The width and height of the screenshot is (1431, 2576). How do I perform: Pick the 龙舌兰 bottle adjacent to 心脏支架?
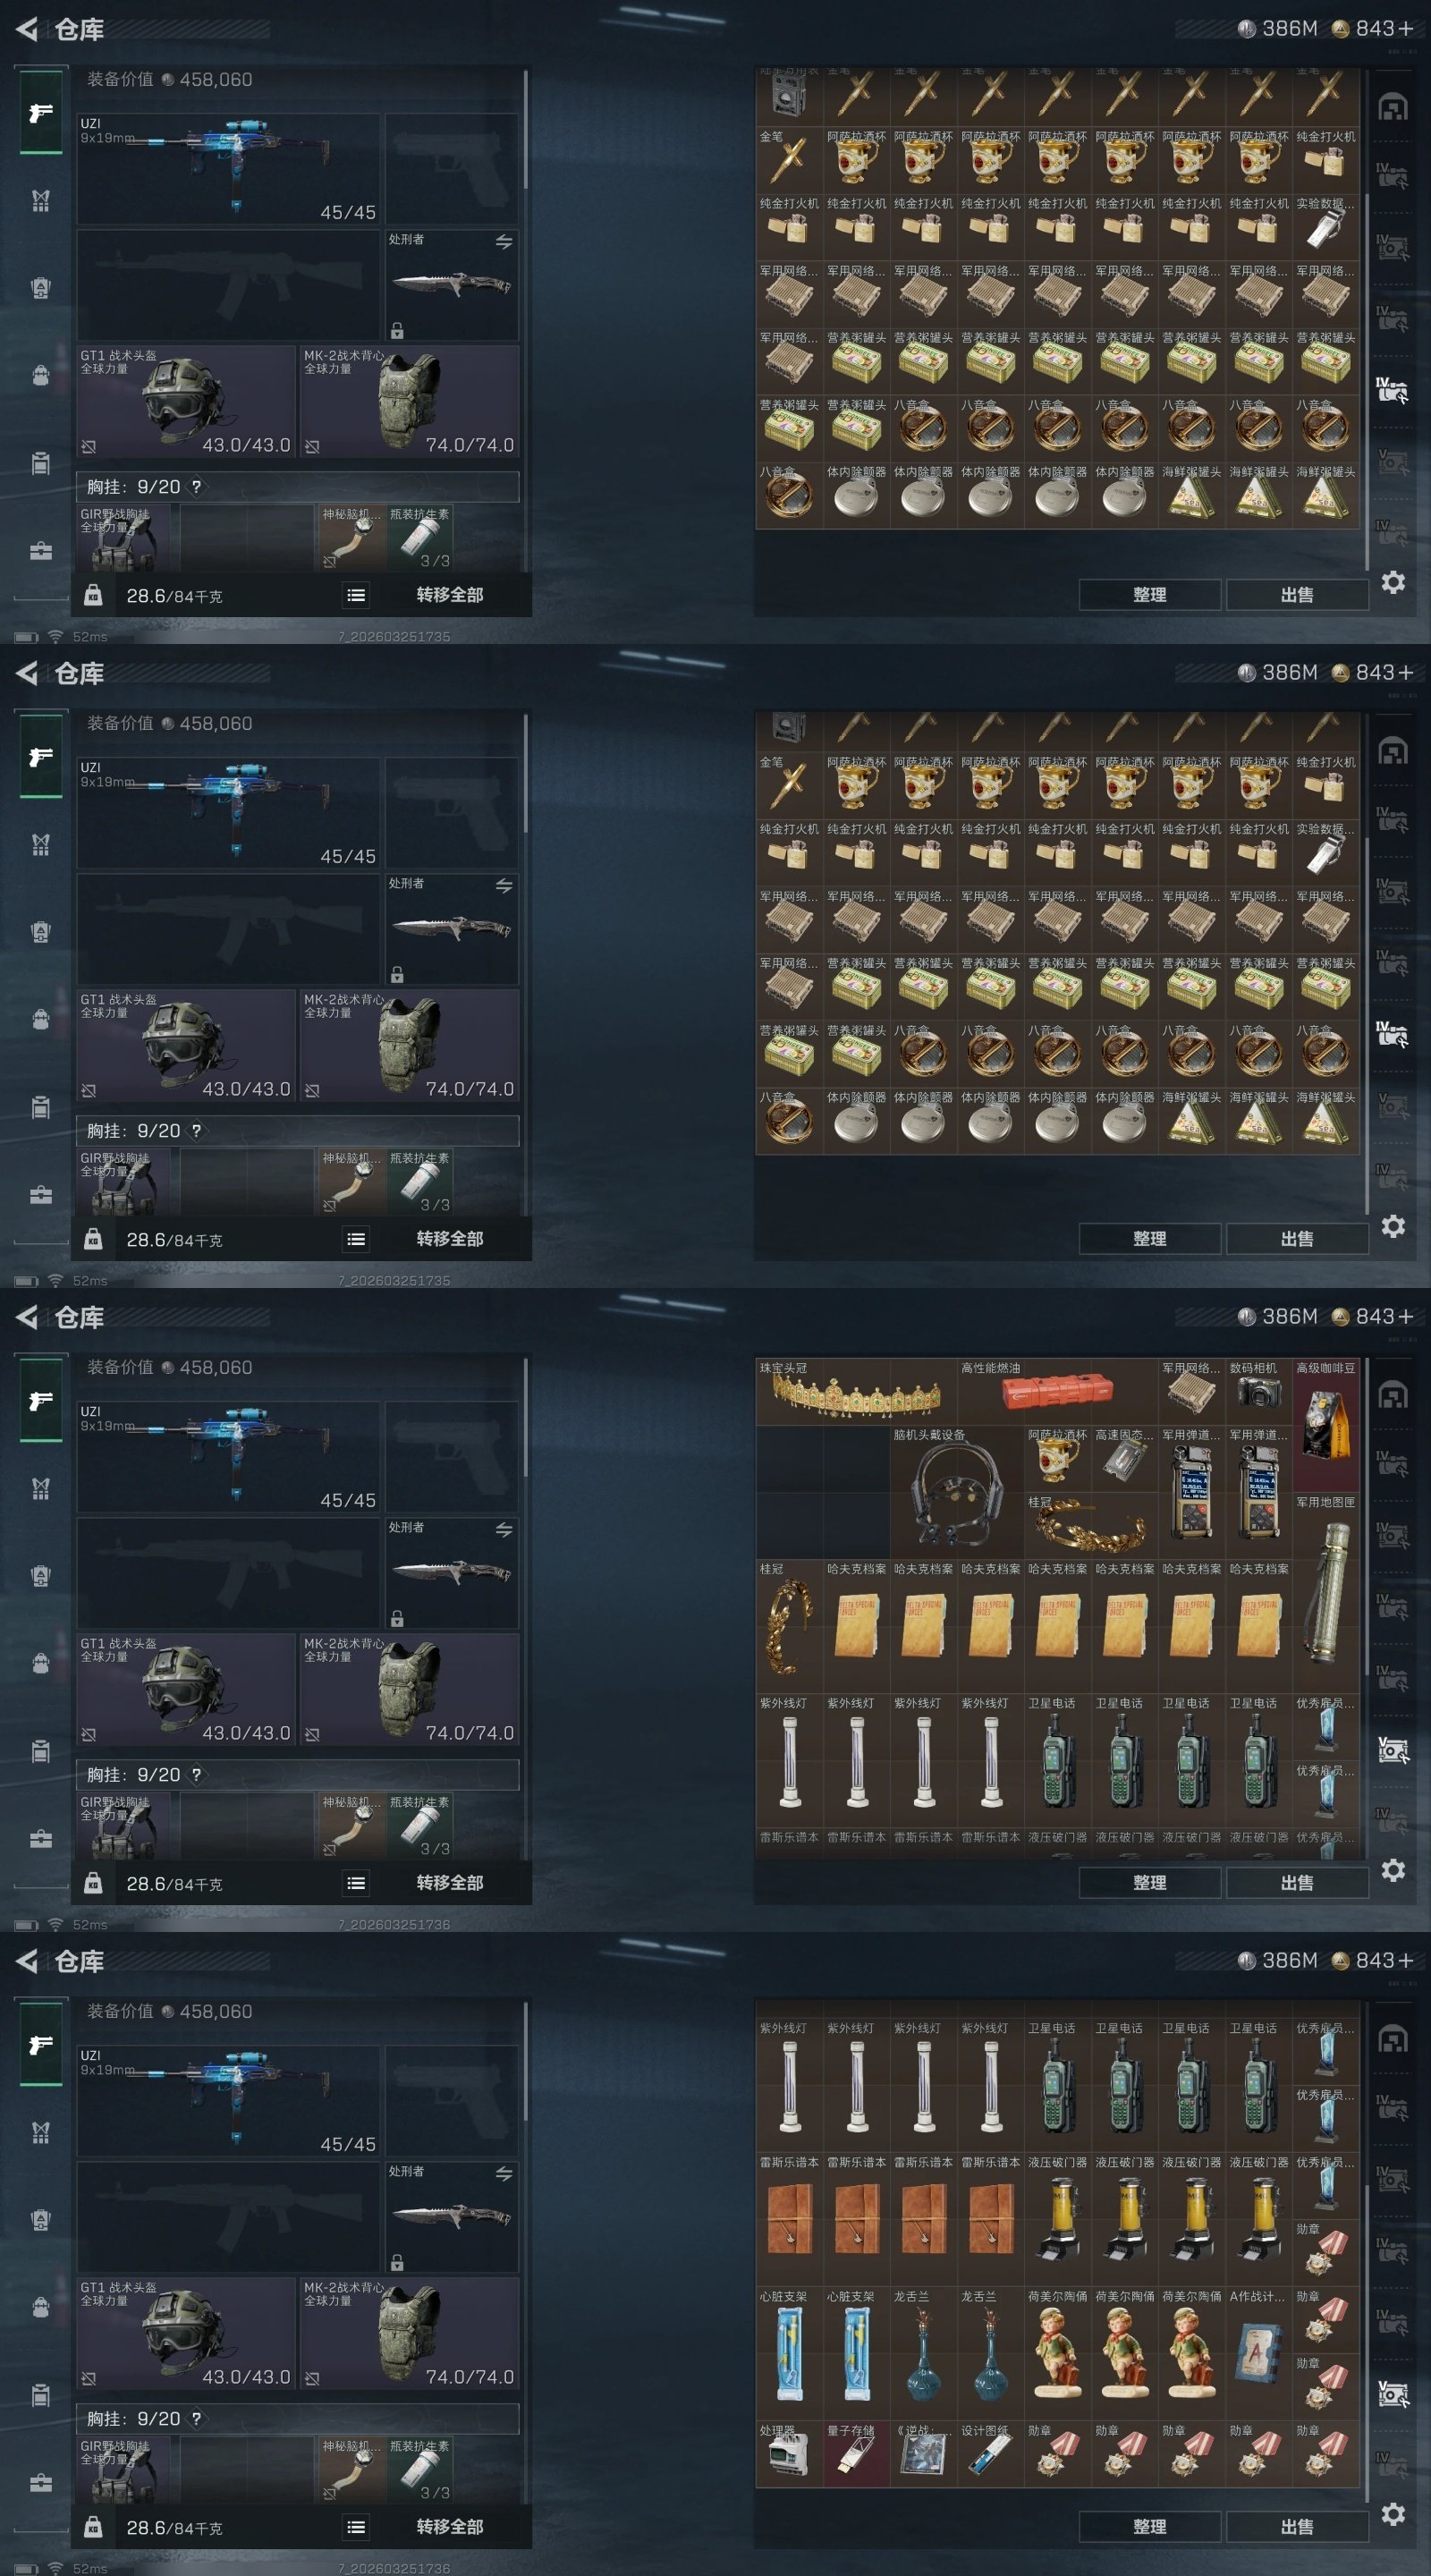pos(923,2353)
